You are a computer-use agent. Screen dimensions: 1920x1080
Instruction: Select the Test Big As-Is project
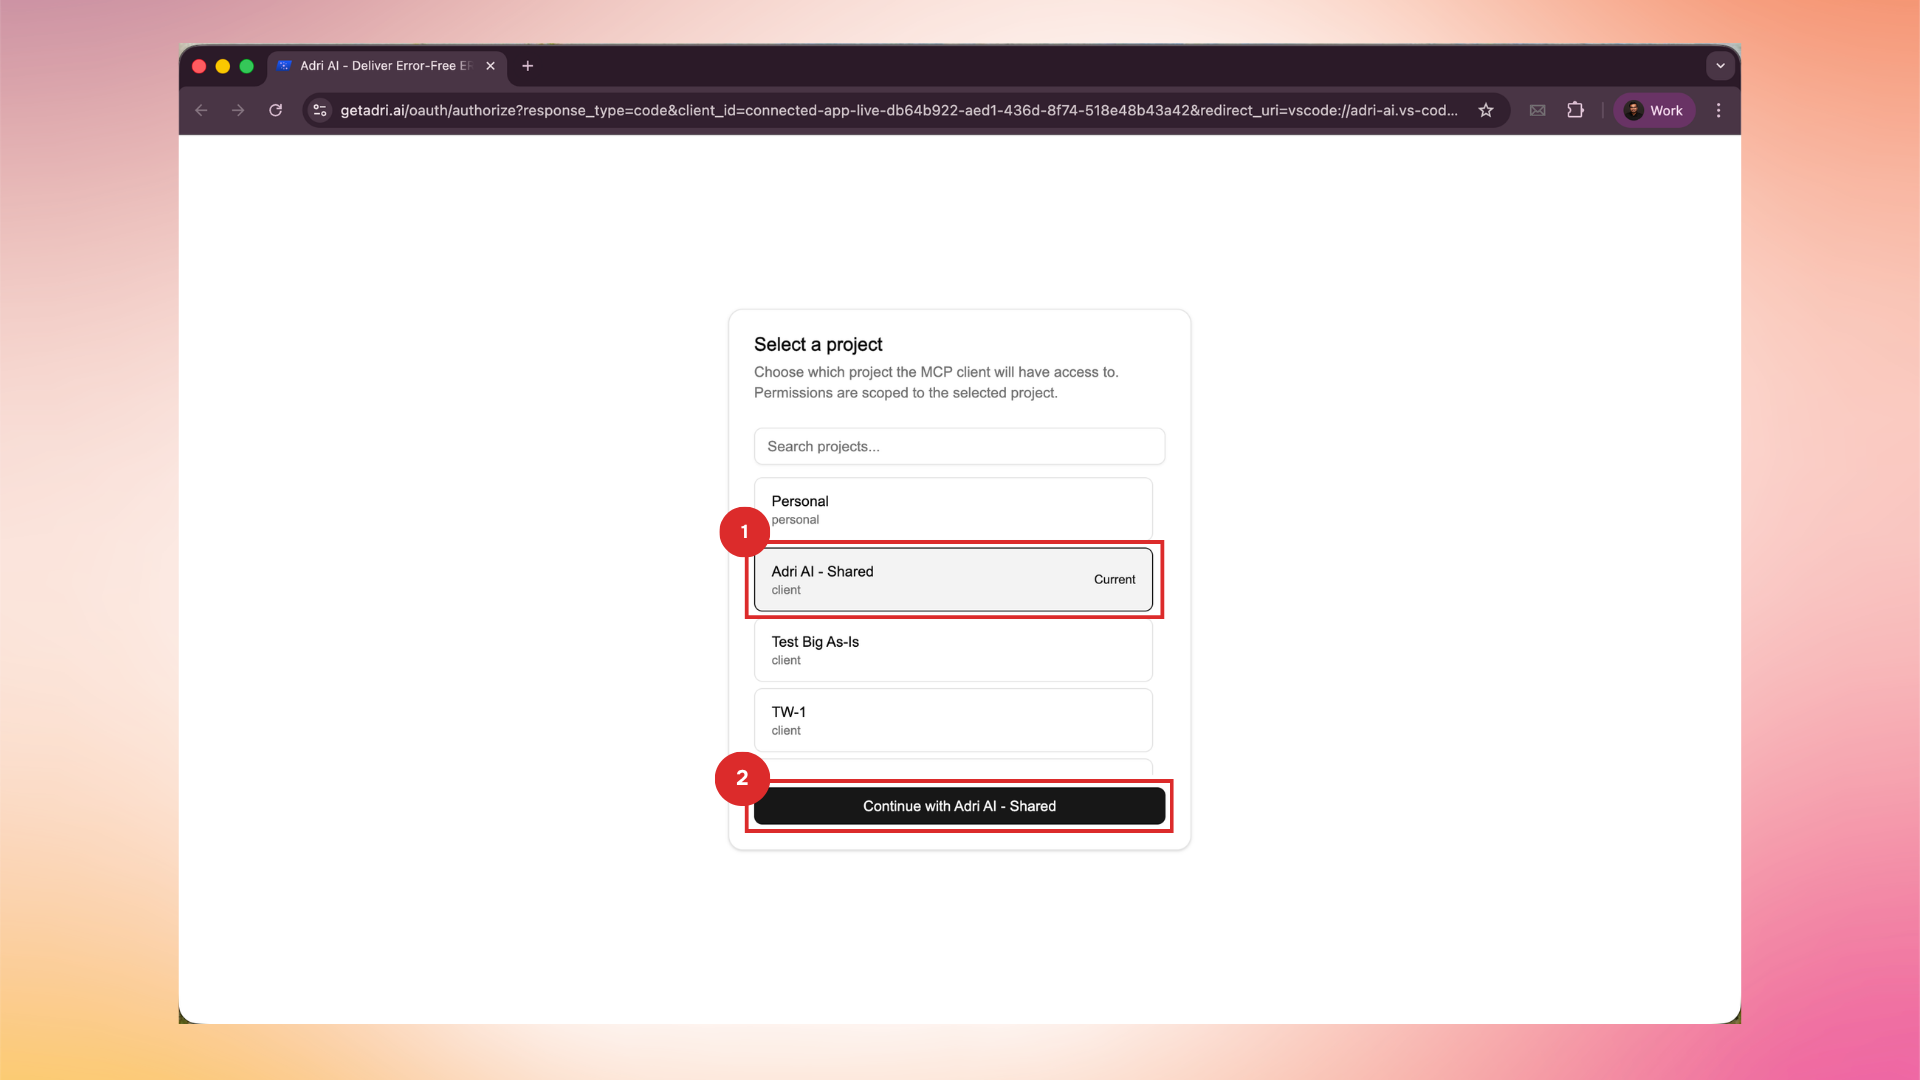click(953, 649)
